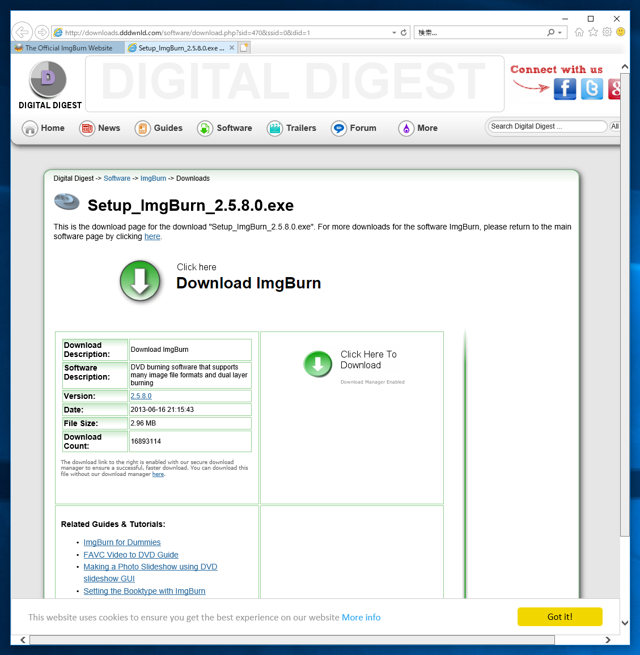
Task: Click the download count 16893114
Action: click(146, 442)
